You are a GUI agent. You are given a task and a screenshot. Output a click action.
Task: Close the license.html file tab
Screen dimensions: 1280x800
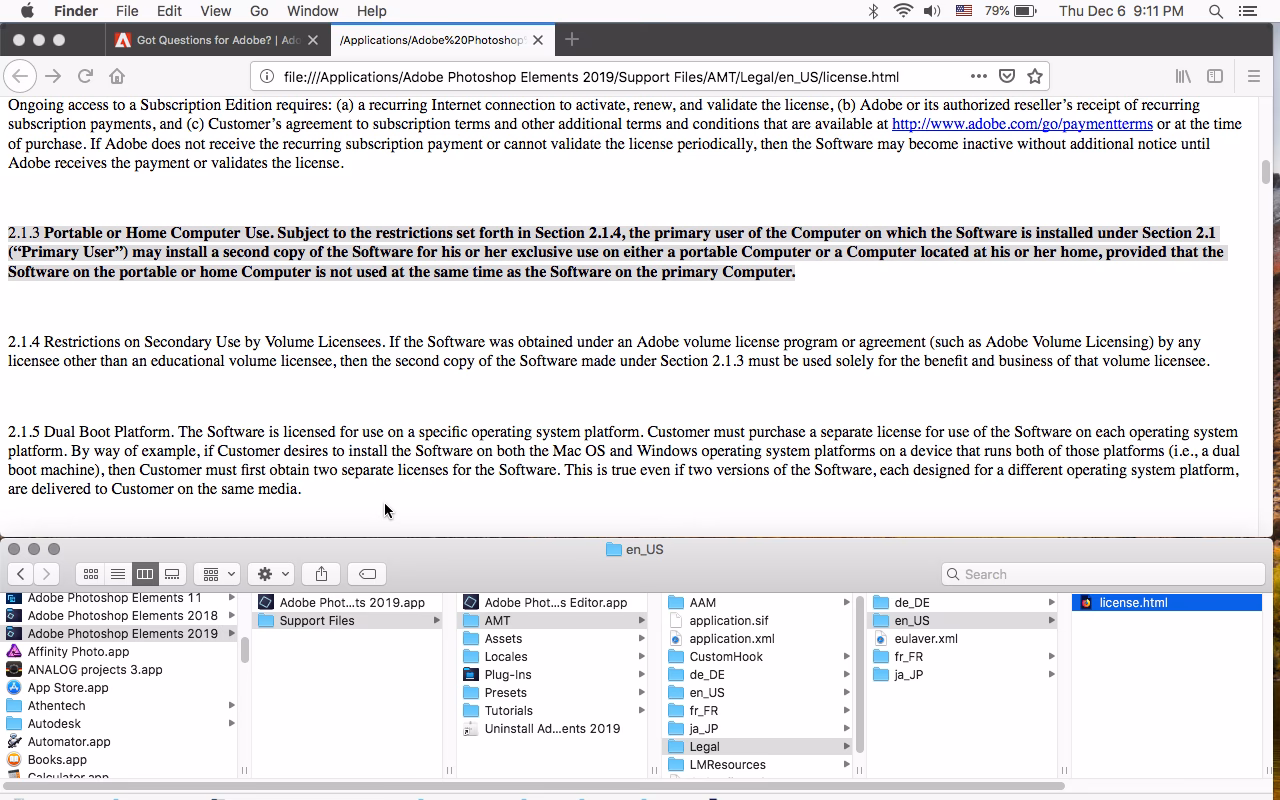pos(537,40)
